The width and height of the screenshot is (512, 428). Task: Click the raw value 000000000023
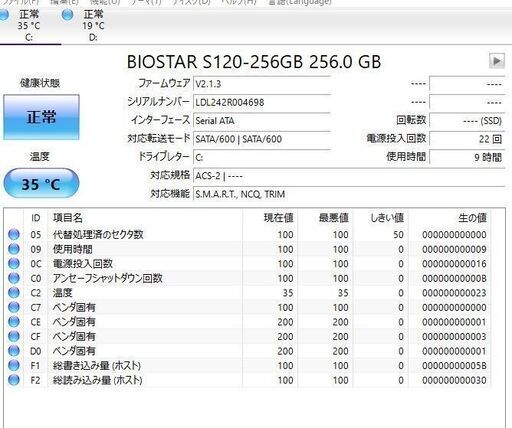(454, 293)
